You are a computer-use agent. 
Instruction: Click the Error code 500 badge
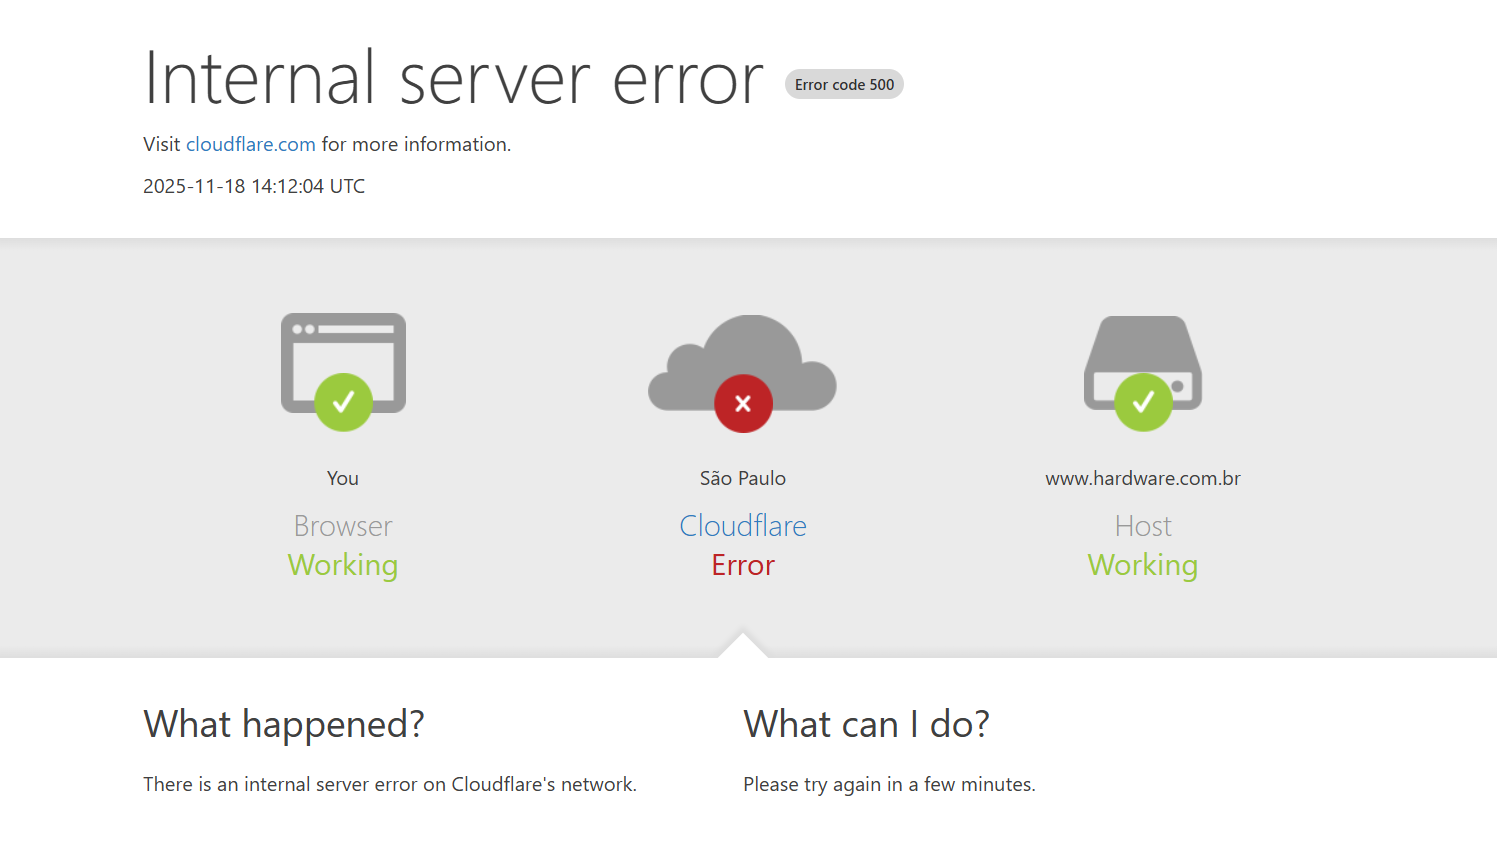tap(845, 85)
